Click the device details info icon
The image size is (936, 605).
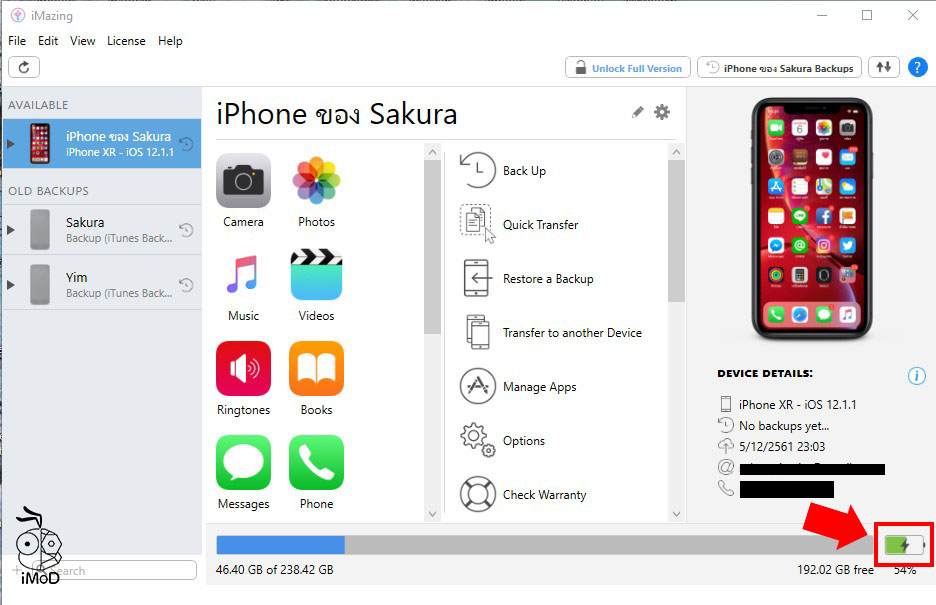[x=917, y=376]
